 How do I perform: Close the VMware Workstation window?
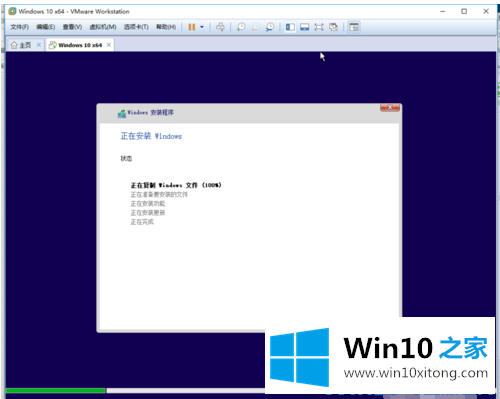(x=486, y=11)
